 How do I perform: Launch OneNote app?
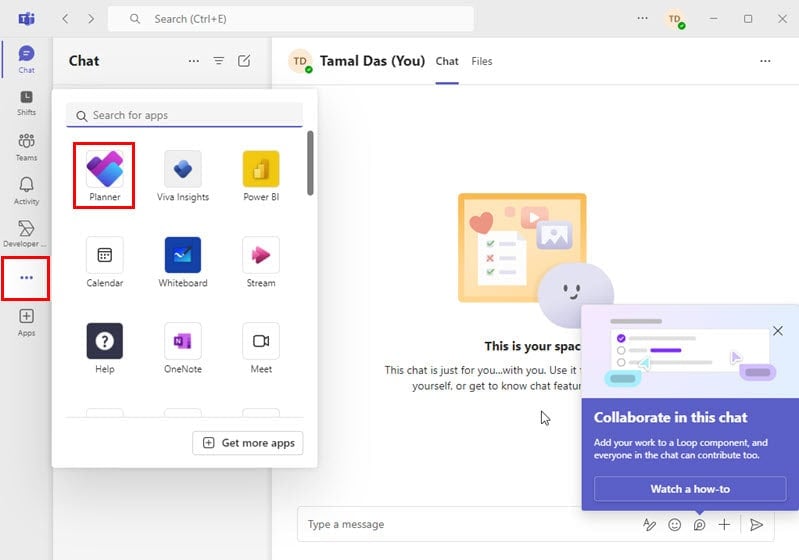tap(182, 348)
